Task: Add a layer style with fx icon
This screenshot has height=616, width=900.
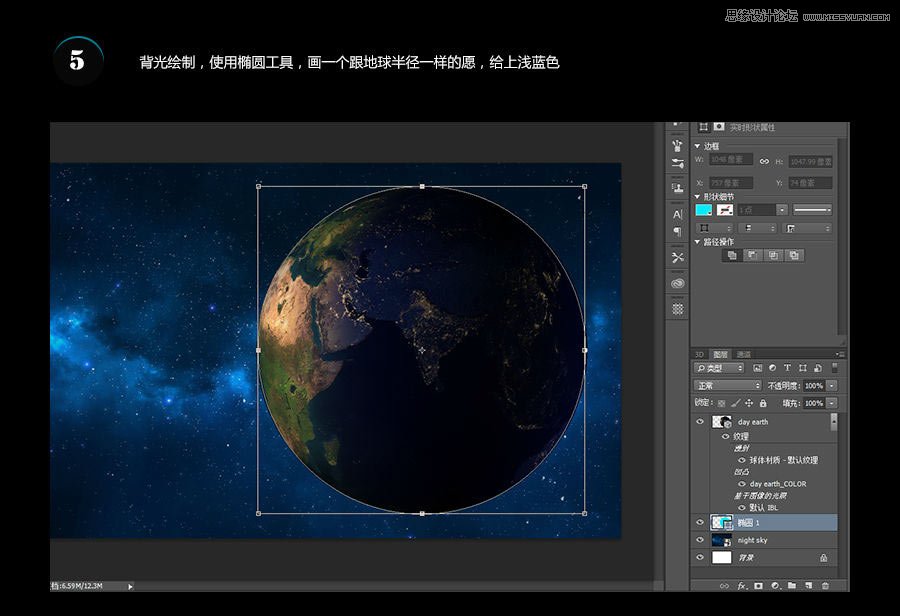Action: pos(742,586)
